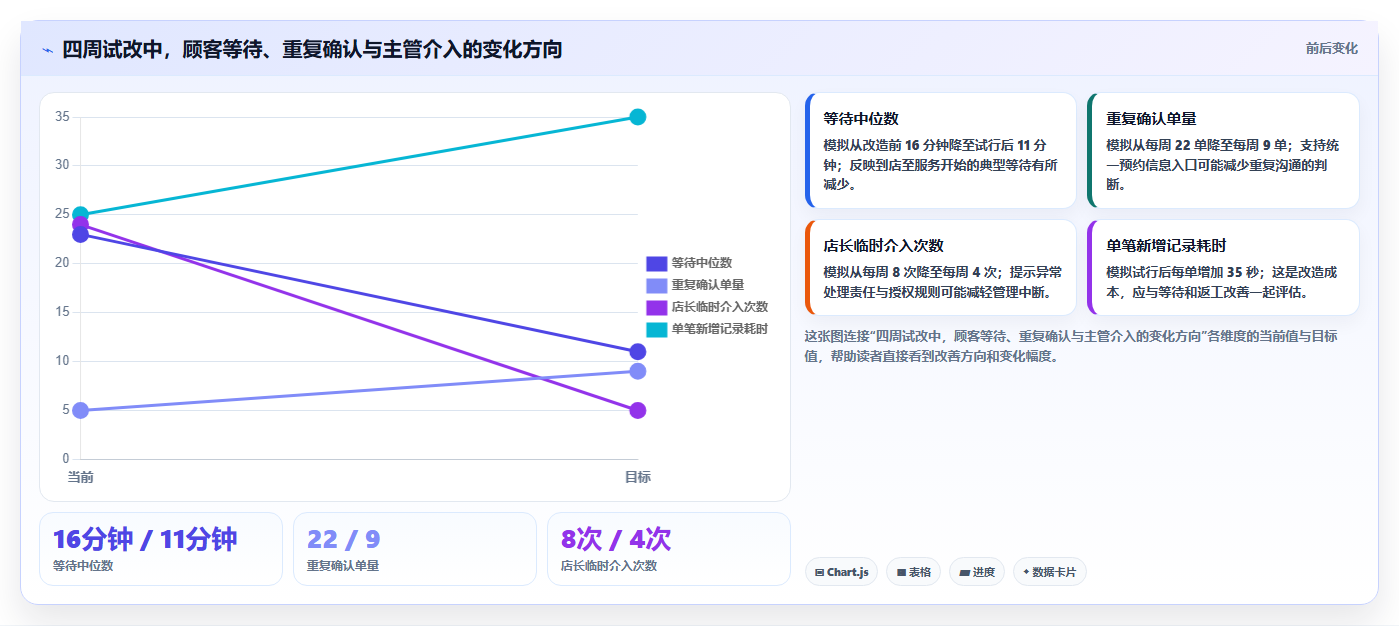
Task: Toggle the 等待中位数 legend color box
Action: [x=656, y=264]
